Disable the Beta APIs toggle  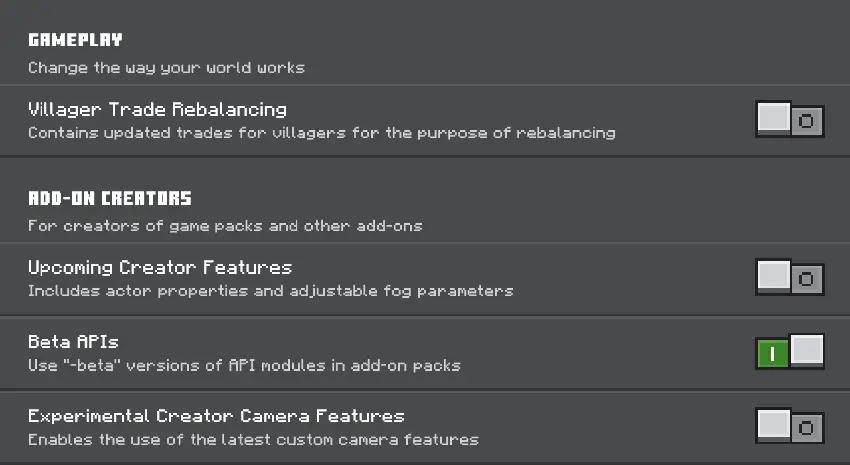tap(789, 352)
